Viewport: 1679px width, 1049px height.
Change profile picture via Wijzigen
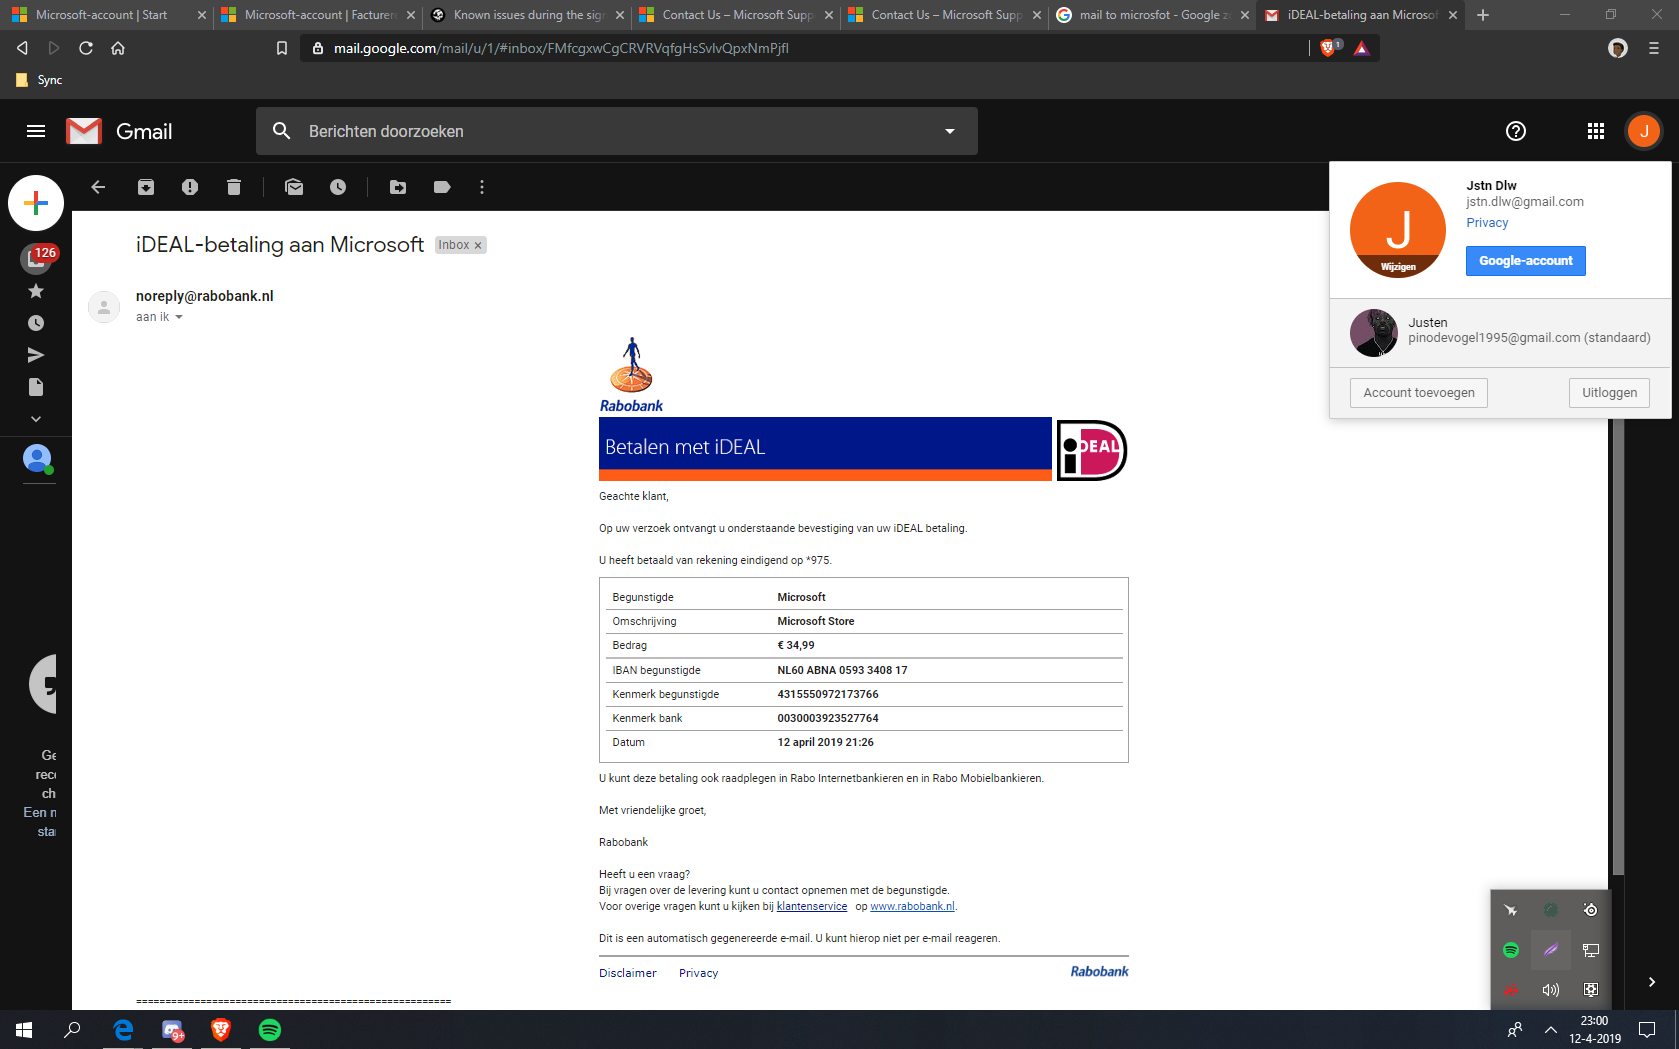click(x=1398, y=267)
